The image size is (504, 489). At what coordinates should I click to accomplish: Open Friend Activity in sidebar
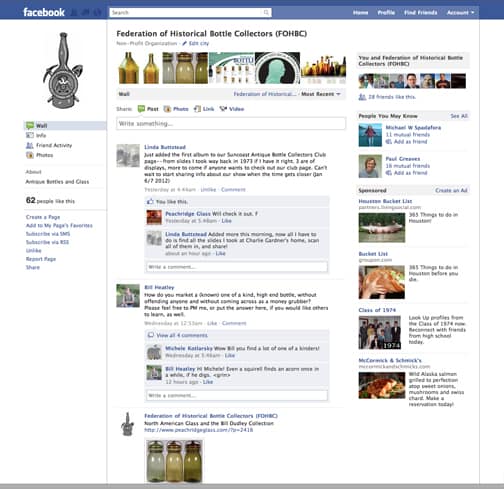pyautogui.click(x=49, y=145)
